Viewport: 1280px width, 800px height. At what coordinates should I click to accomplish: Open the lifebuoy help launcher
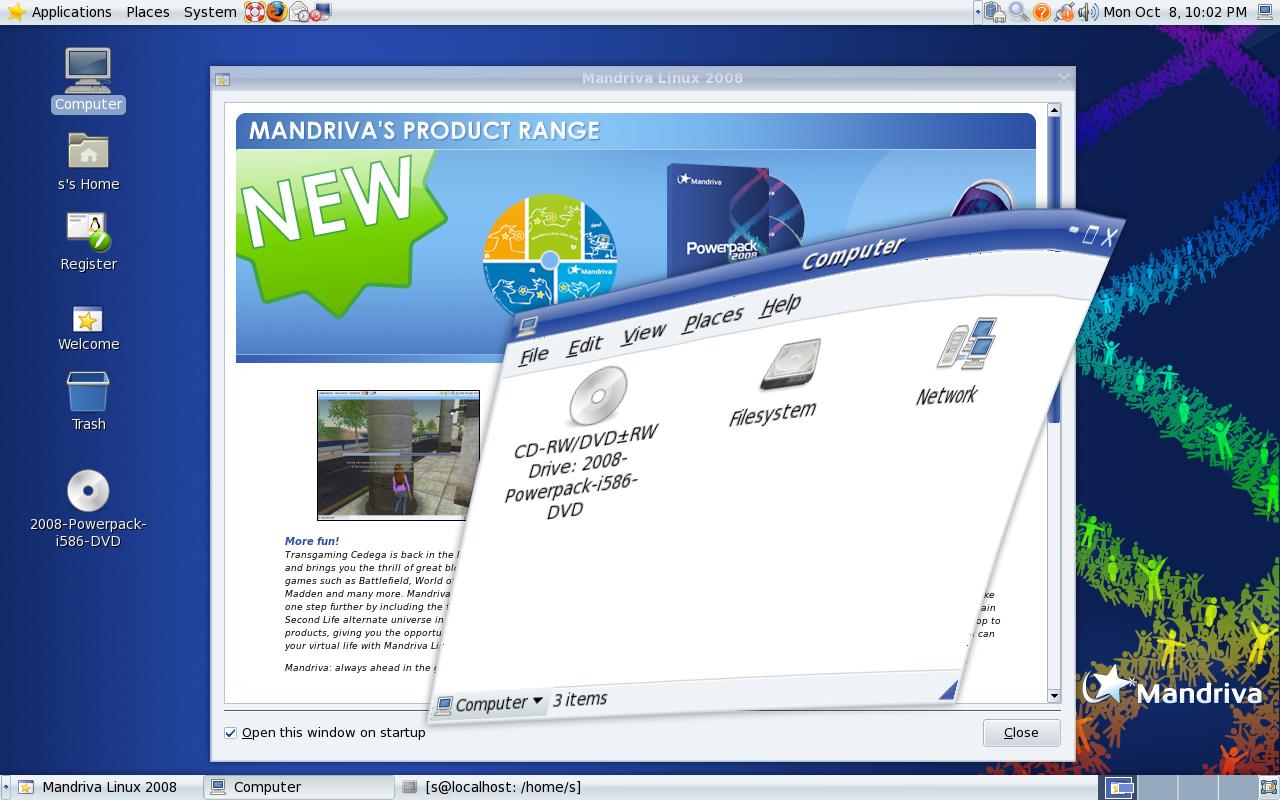coord(254,12)
